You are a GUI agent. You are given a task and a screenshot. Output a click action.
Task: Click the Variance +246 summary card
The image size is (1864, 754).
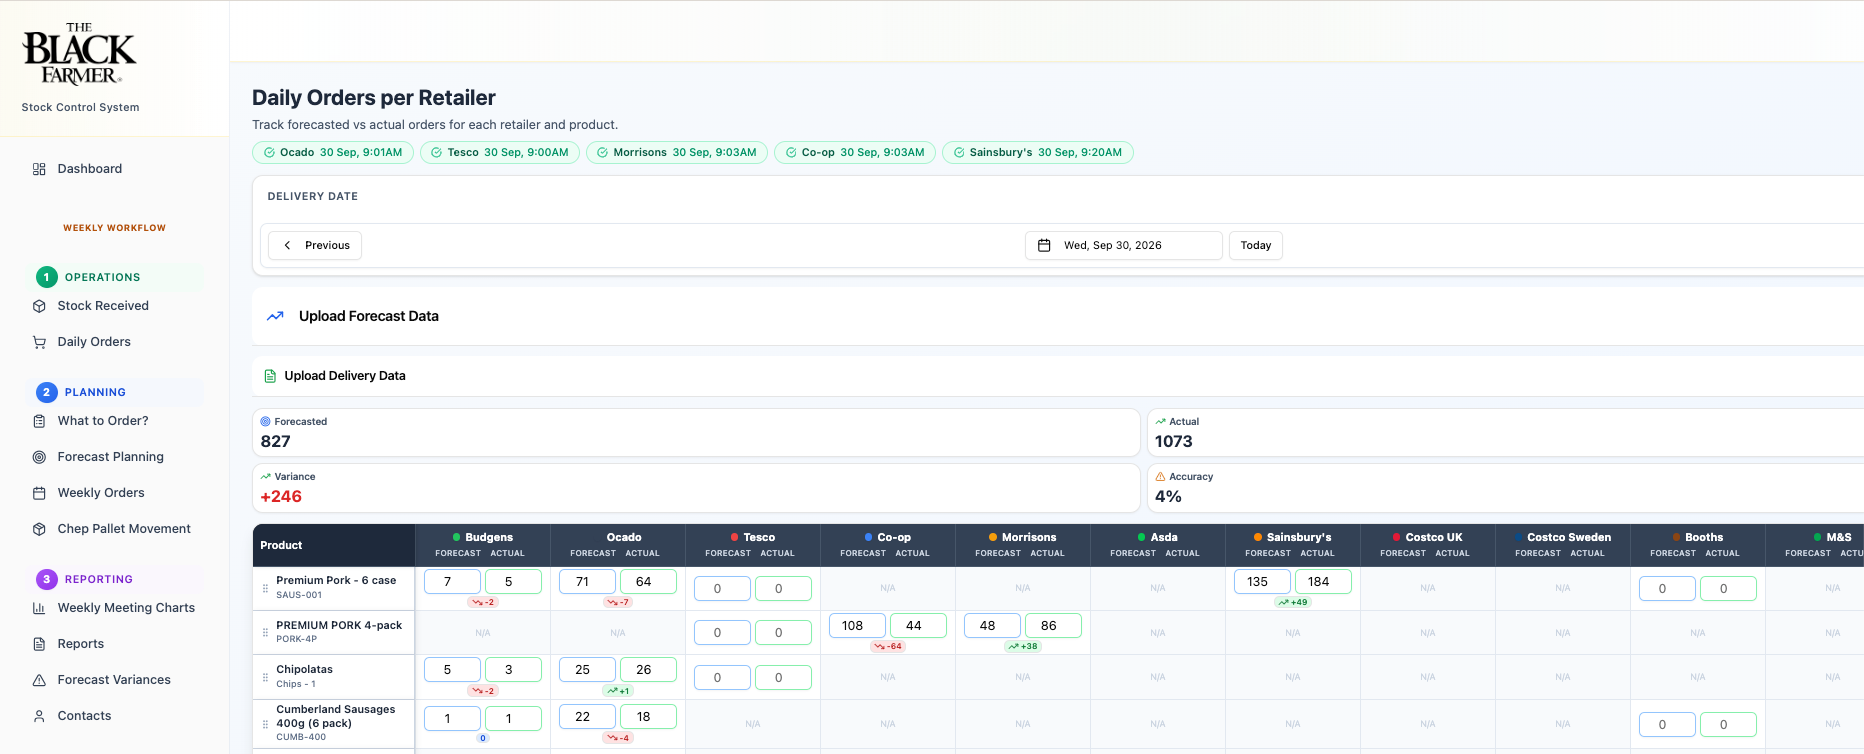pyautogui.click(x=696, y=488)
